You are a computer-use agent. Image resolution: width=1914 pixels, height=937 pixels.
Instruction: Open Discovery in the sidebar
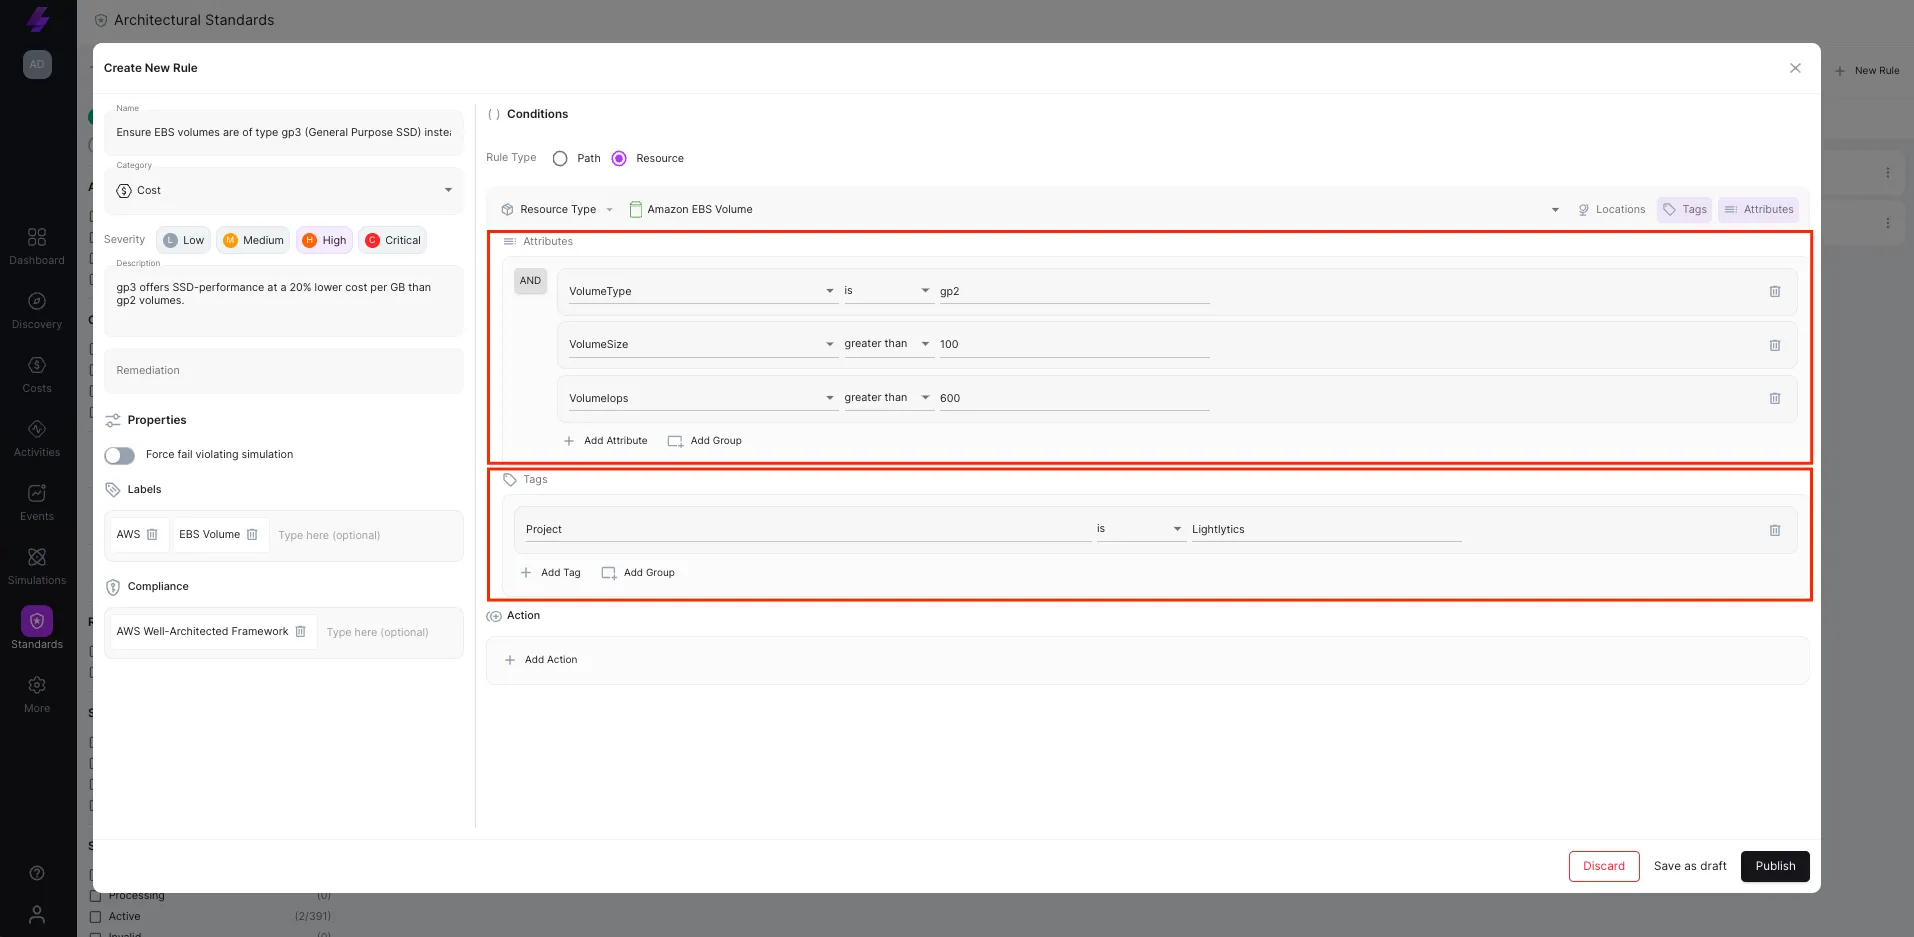click(37, 310)
